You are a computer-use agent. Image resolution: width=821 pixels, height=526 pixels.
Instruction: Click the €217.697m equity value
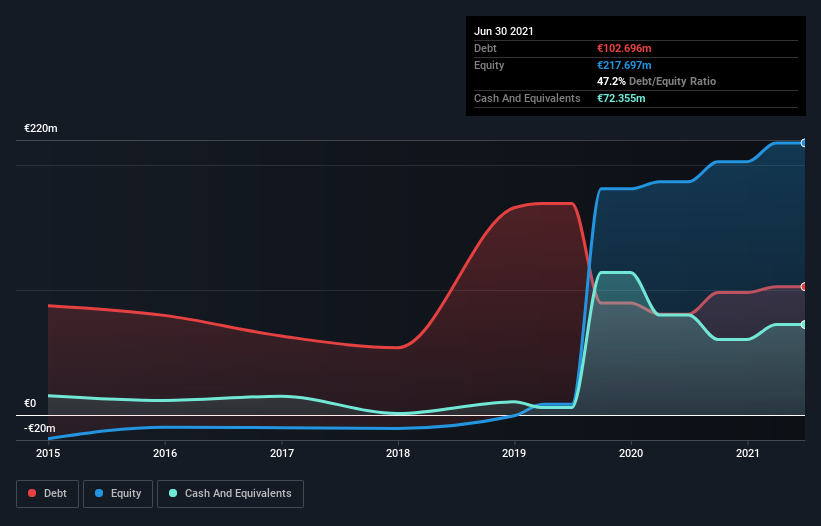pos(624,65)
